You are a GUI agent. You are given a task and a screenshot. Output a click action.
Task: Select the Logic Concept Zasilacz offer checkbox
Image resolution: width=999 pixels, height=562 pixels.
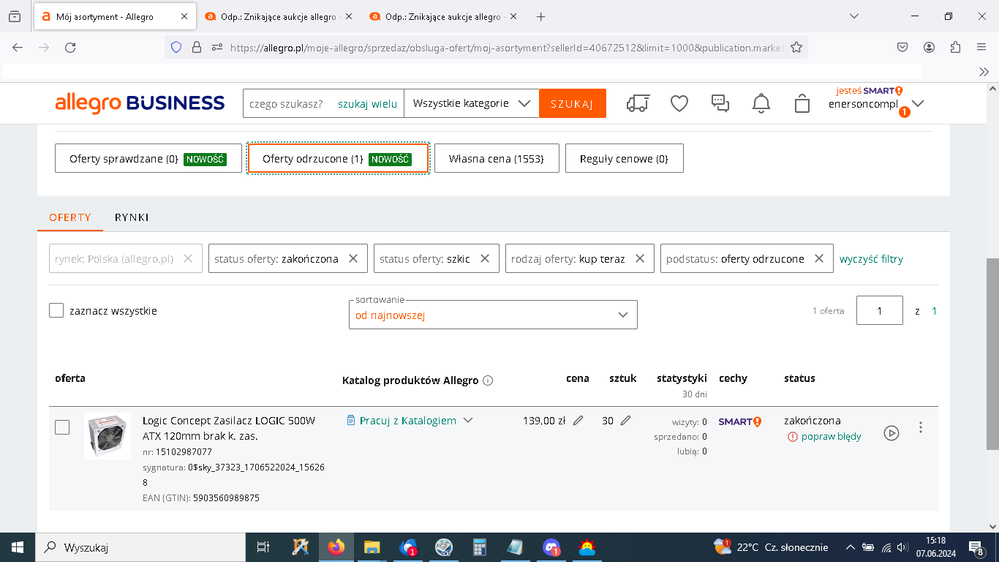[x=62, y=428]
